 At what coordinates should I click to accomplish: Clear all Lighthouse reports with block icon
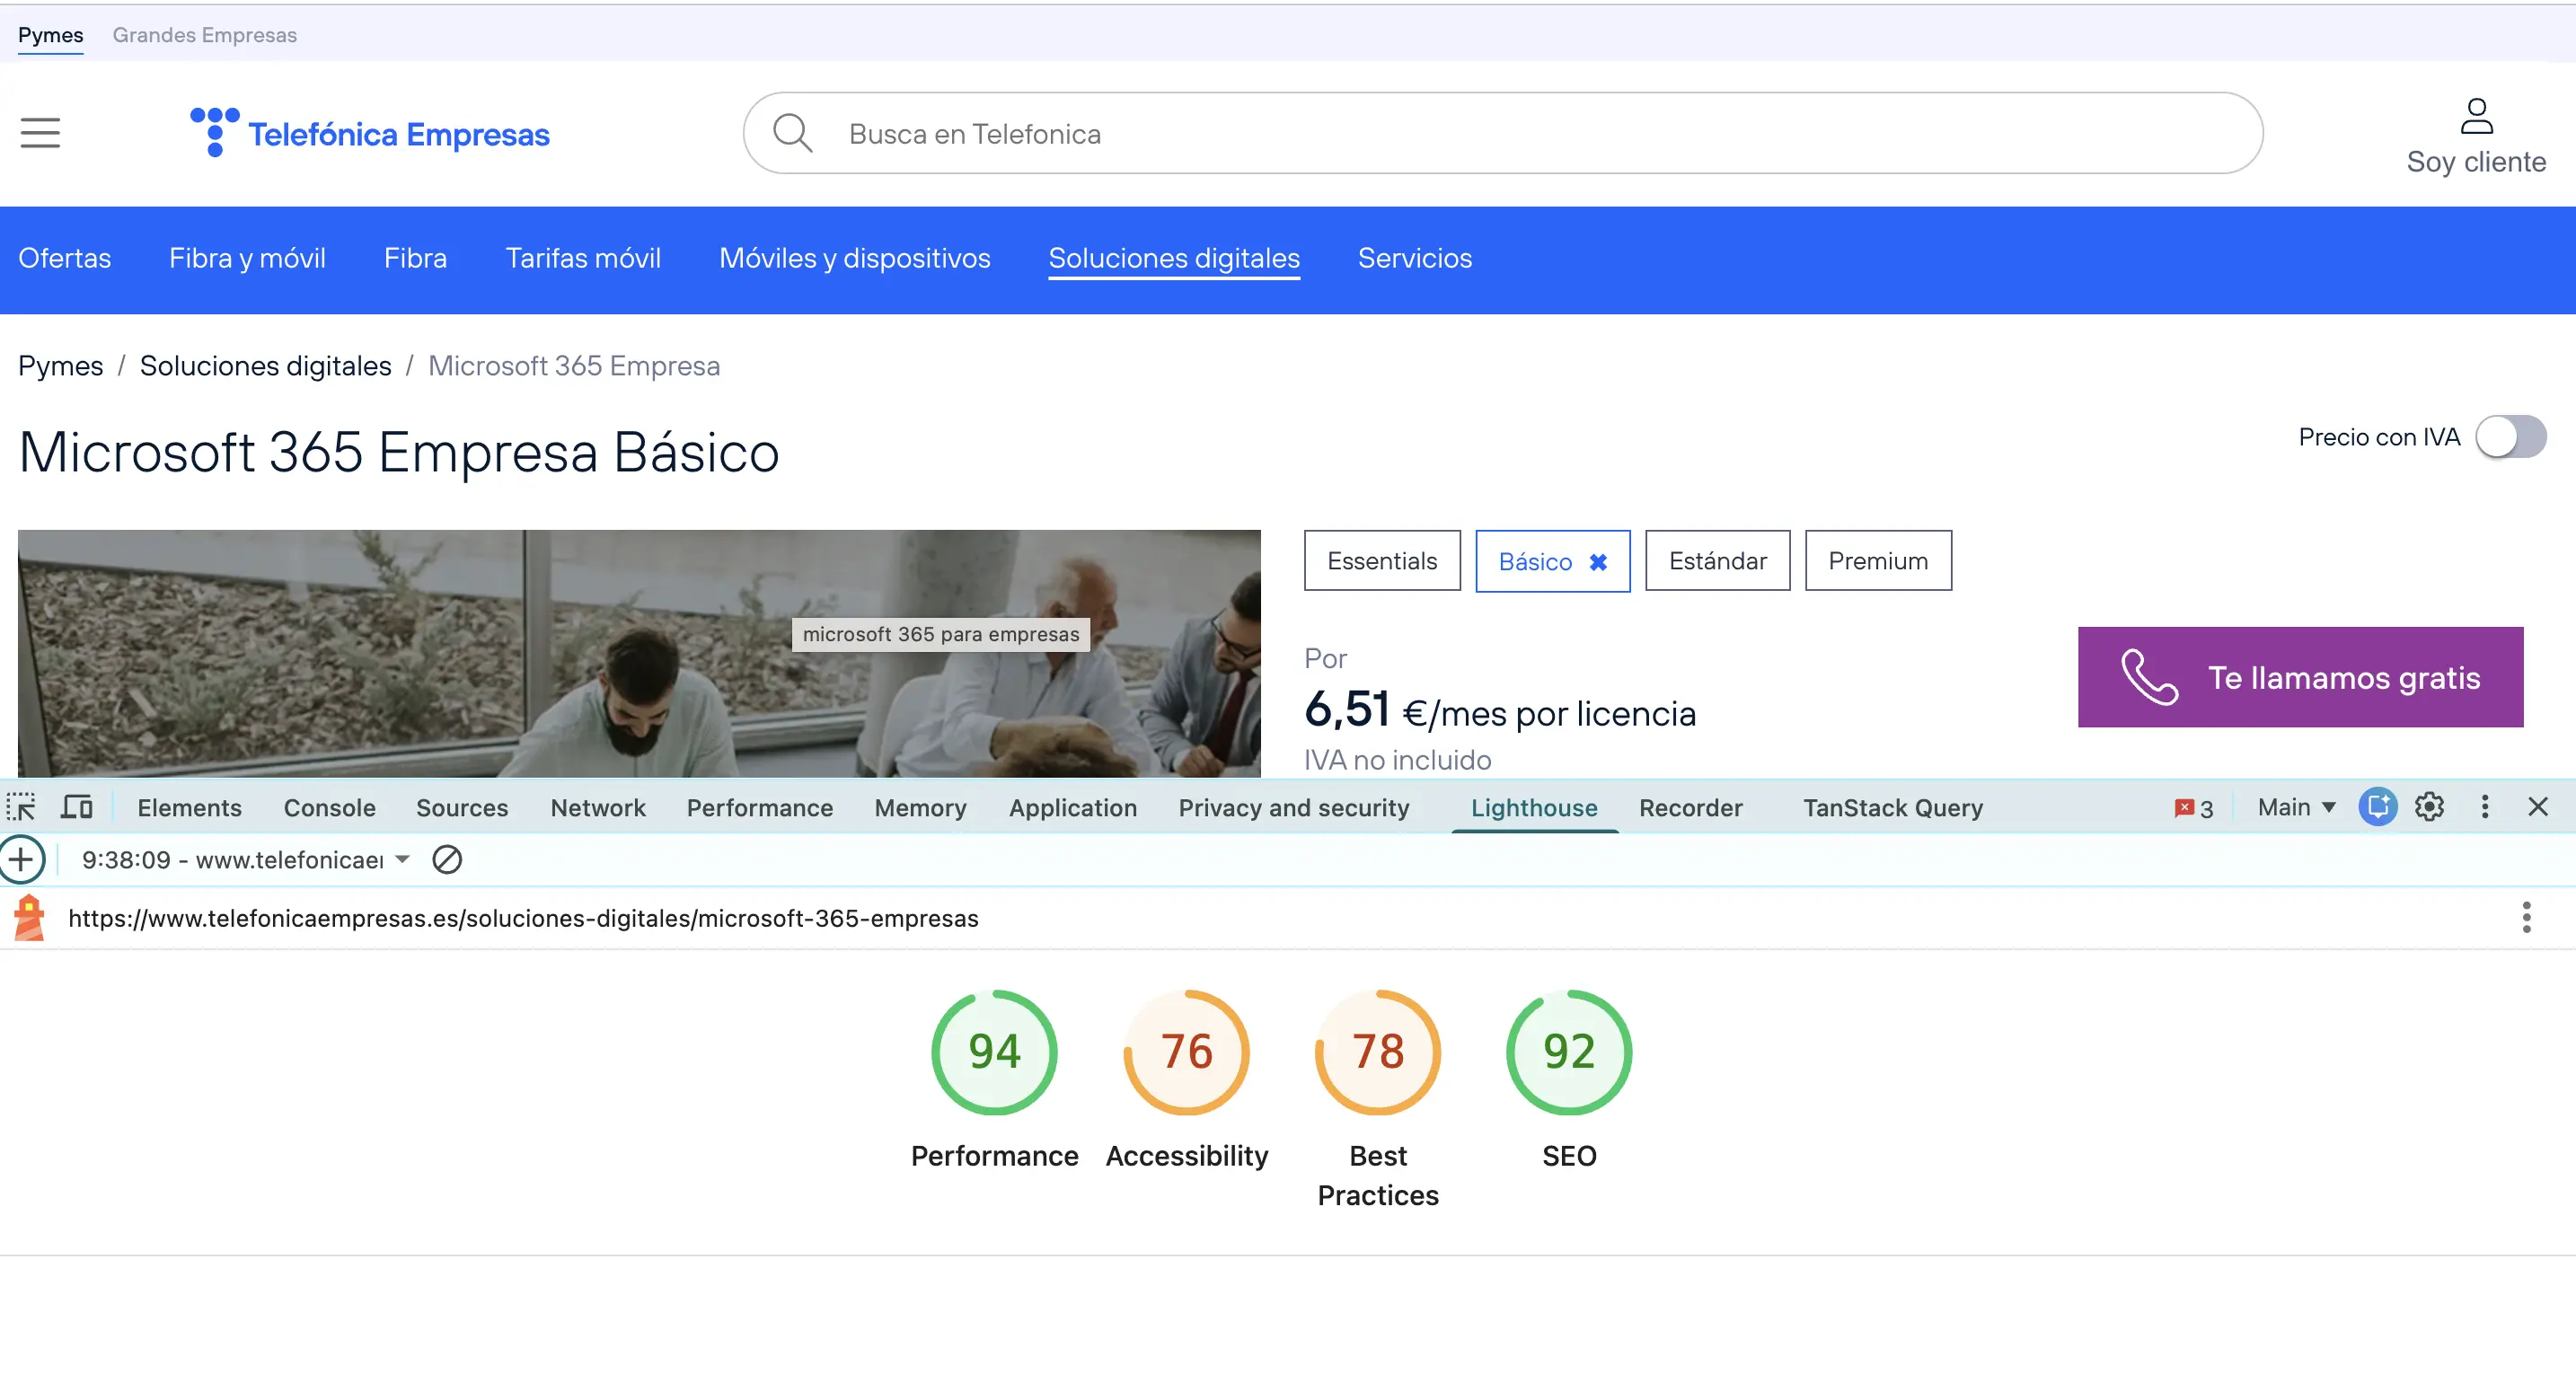[447, 859]
